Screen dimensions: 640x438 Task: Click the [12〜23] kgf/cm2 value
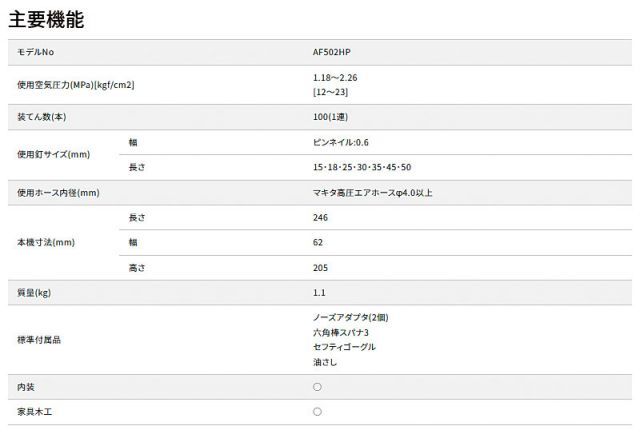point(331,92)
